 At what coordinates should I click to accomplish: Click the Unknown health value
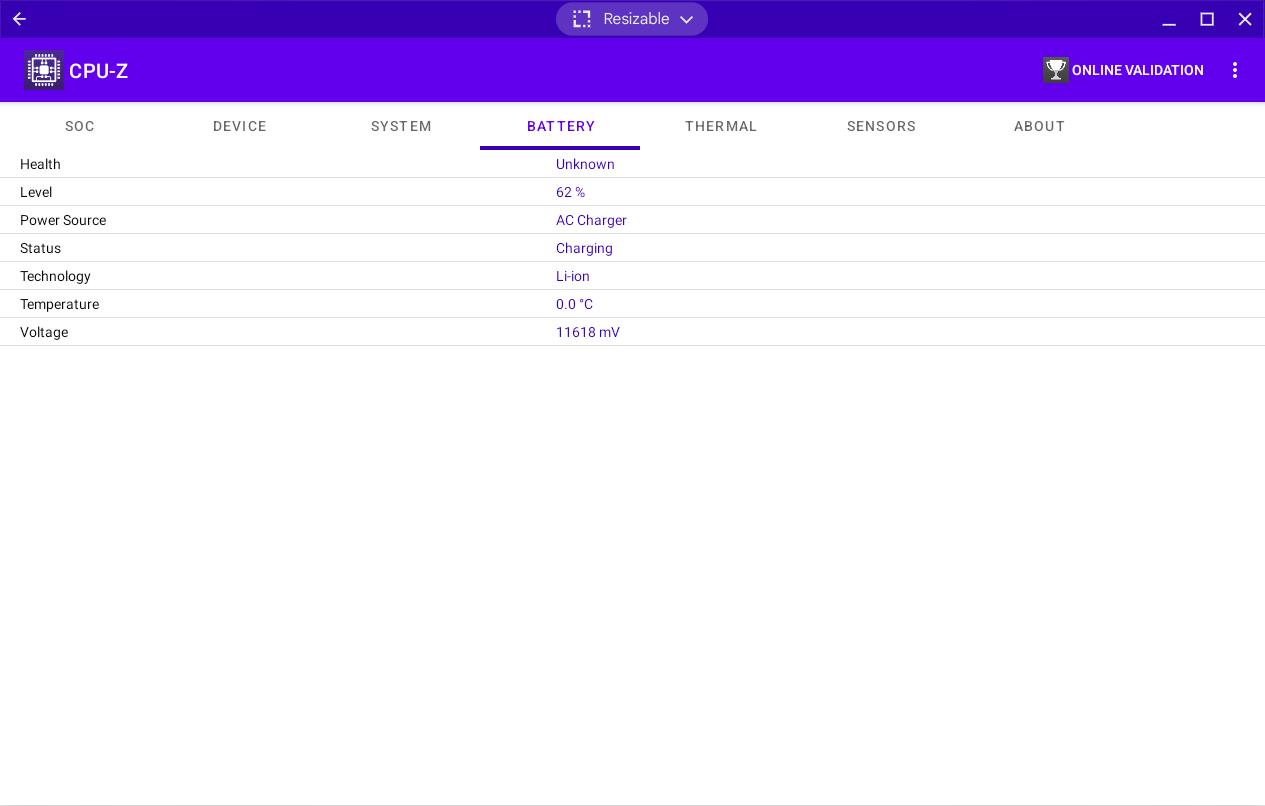coord(585,164)
